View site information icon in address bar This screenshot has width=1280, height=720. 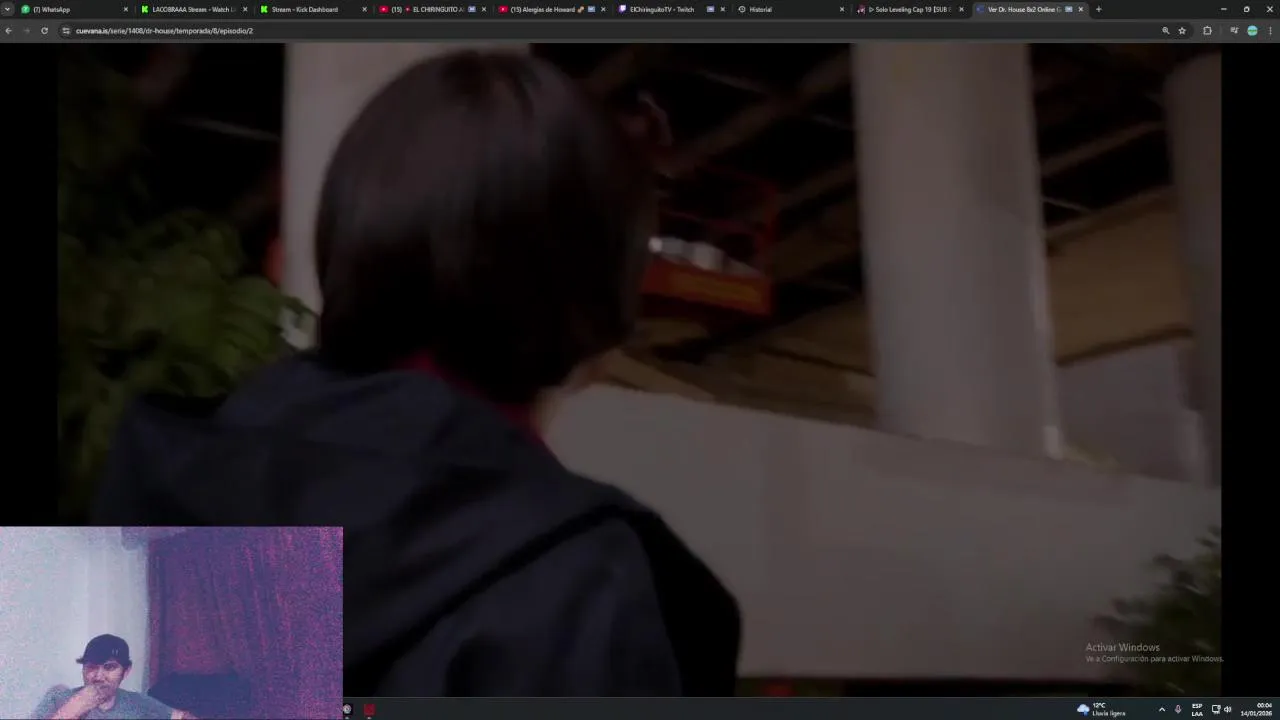(x=66, y=30)
